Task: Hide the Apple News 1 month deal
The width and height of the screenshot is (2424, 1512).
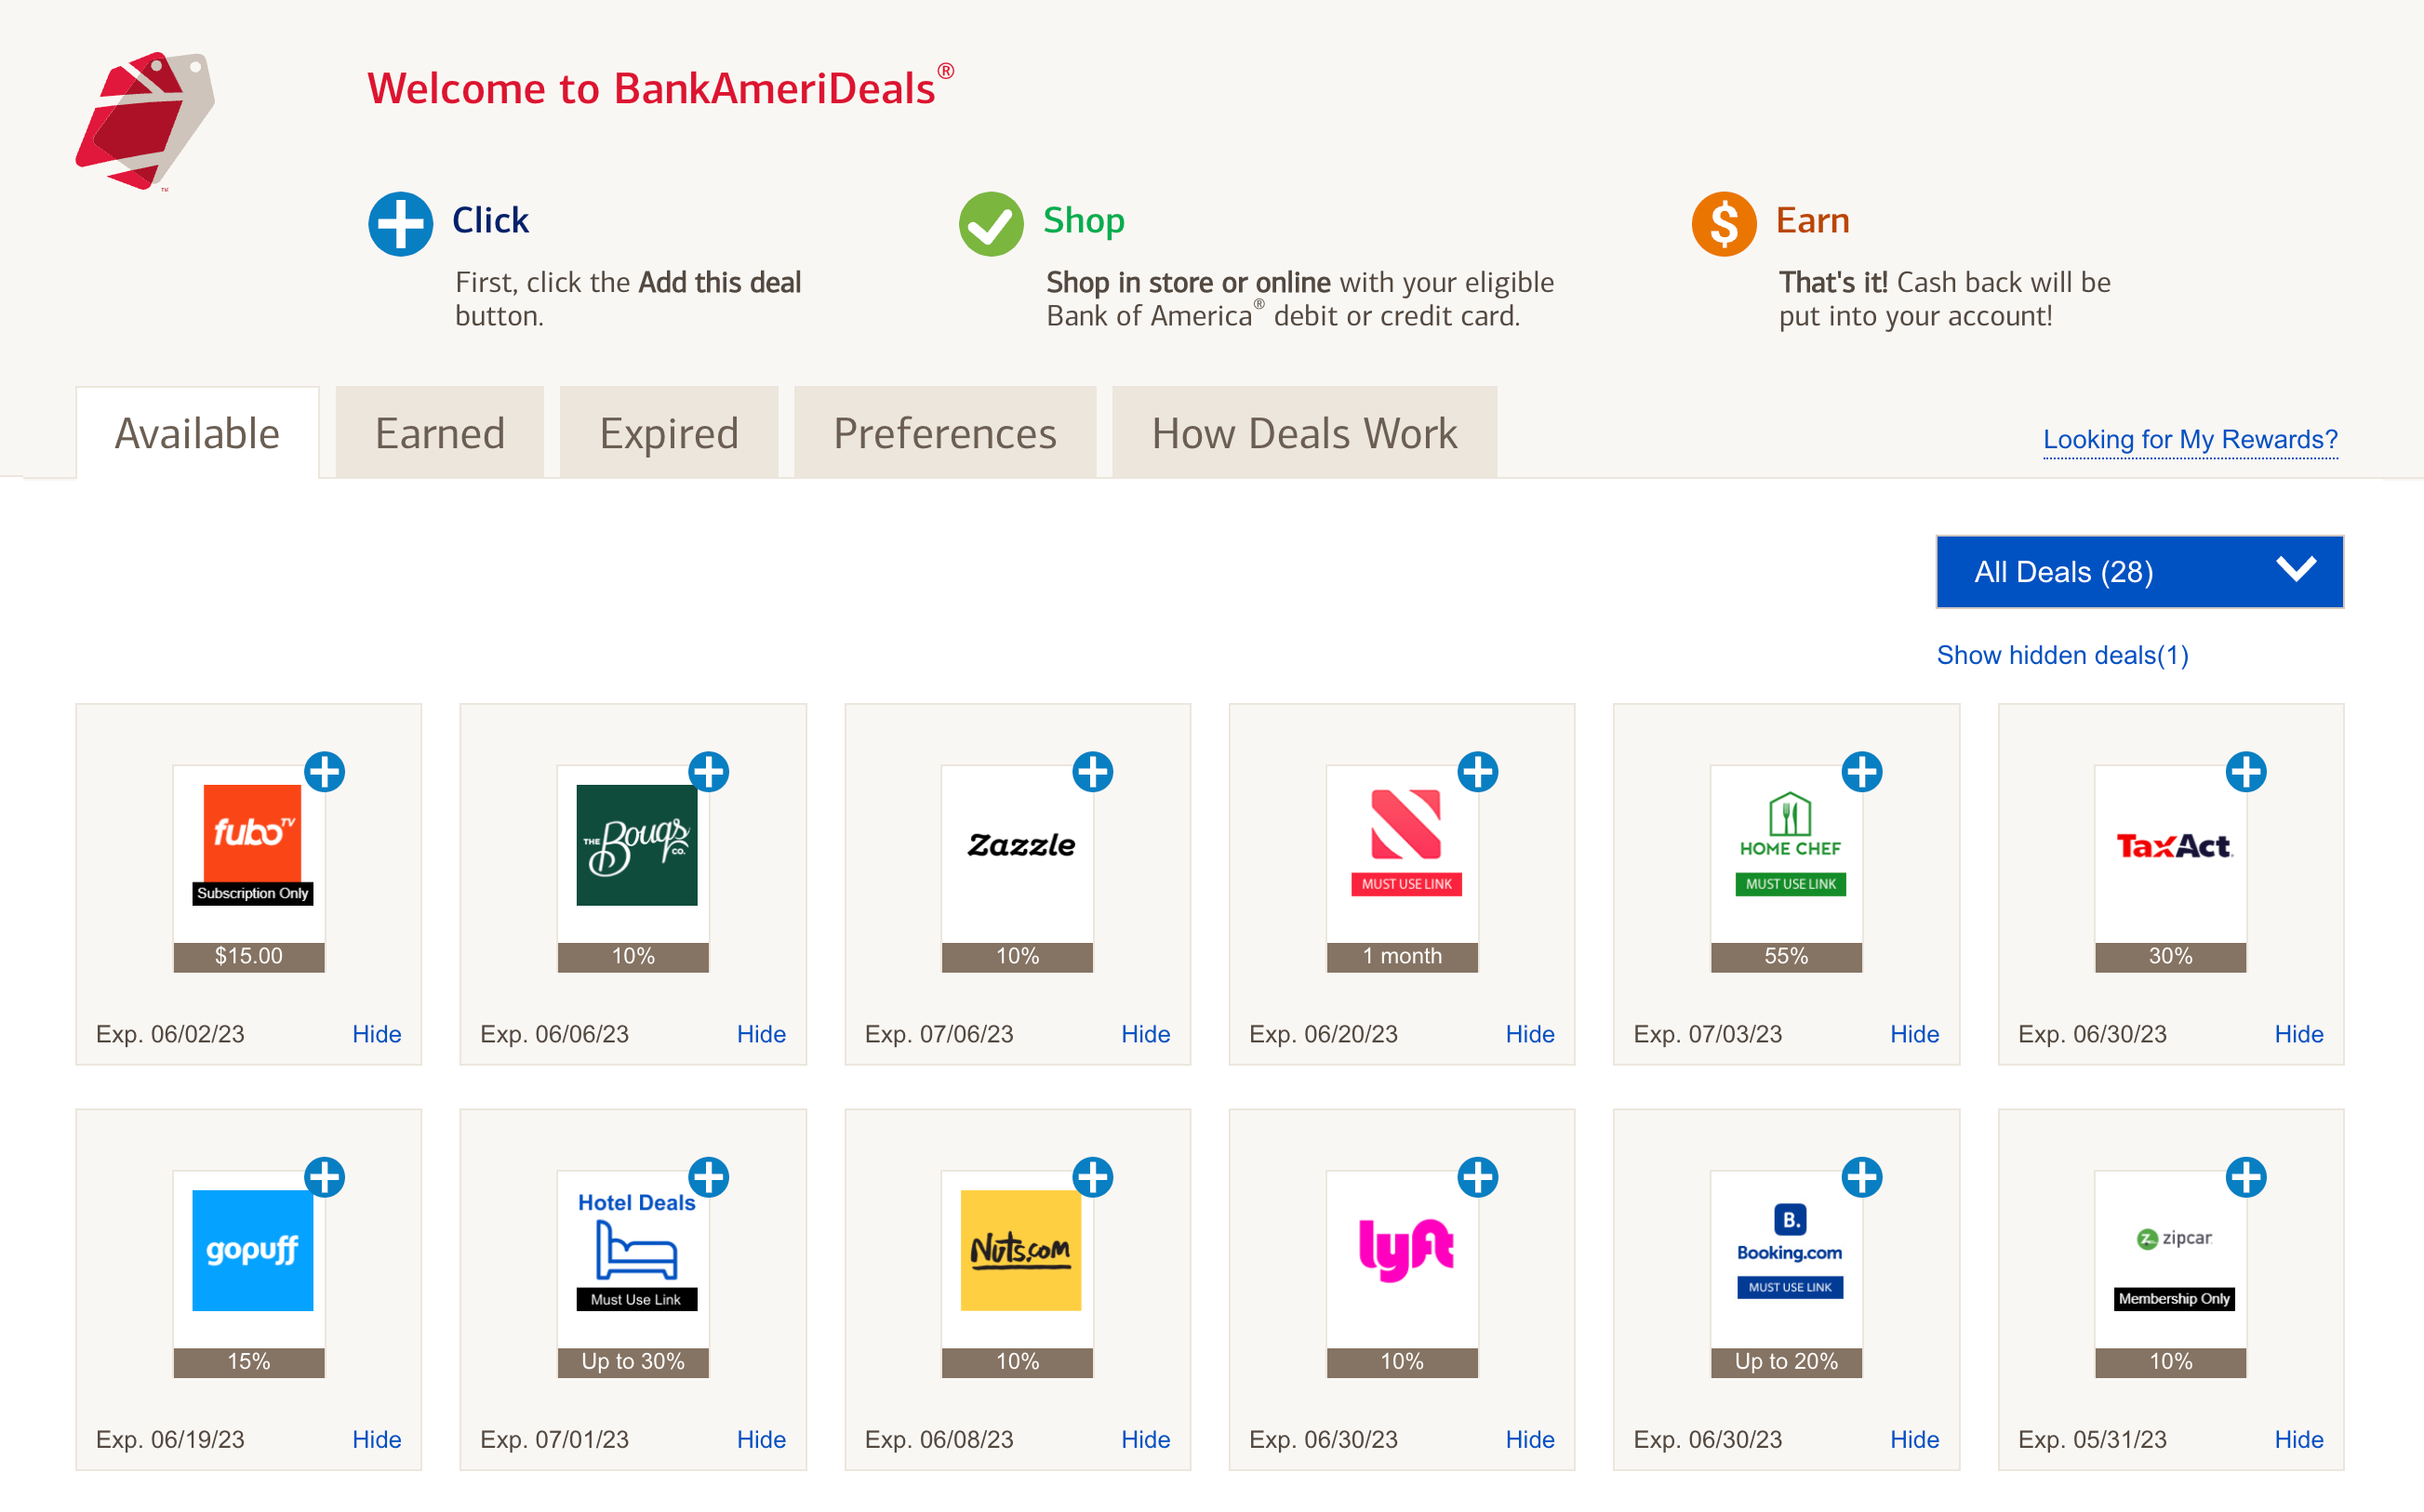Action: (1529, 1034)
